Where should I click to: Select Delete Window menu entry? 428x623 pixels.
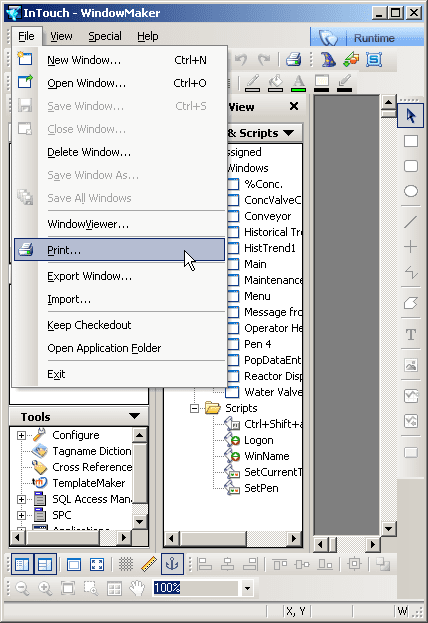[x=119, y=152]
